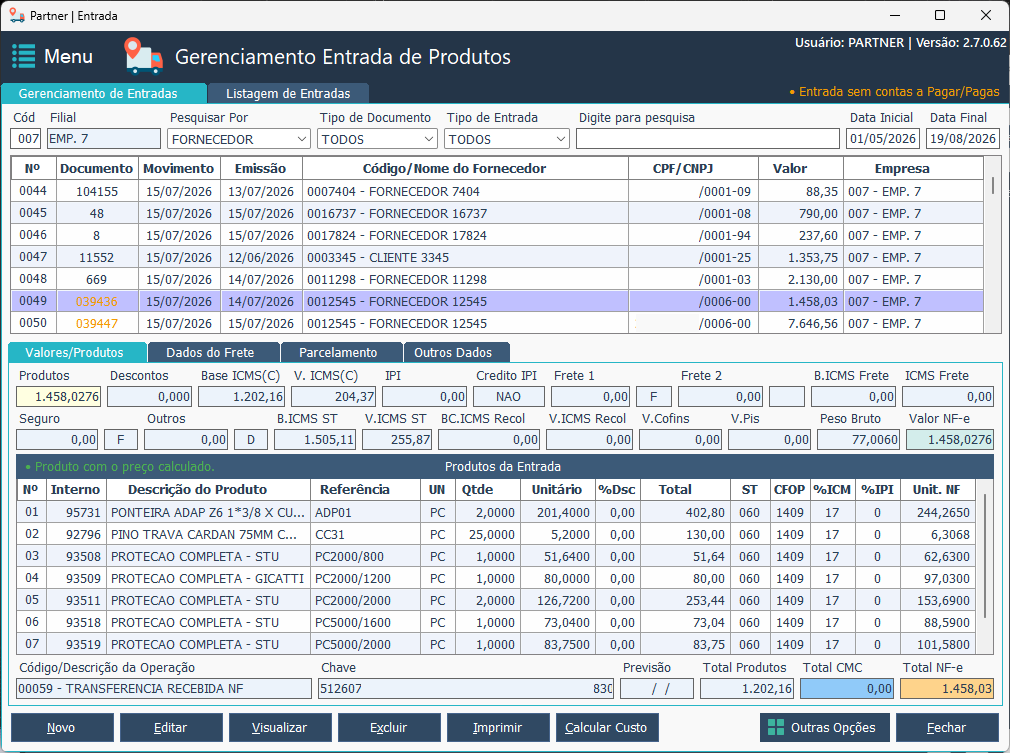Select entry row CLIENTE 3345
The height and width of the screenshot is (753, 1010).
click(497, 257)
